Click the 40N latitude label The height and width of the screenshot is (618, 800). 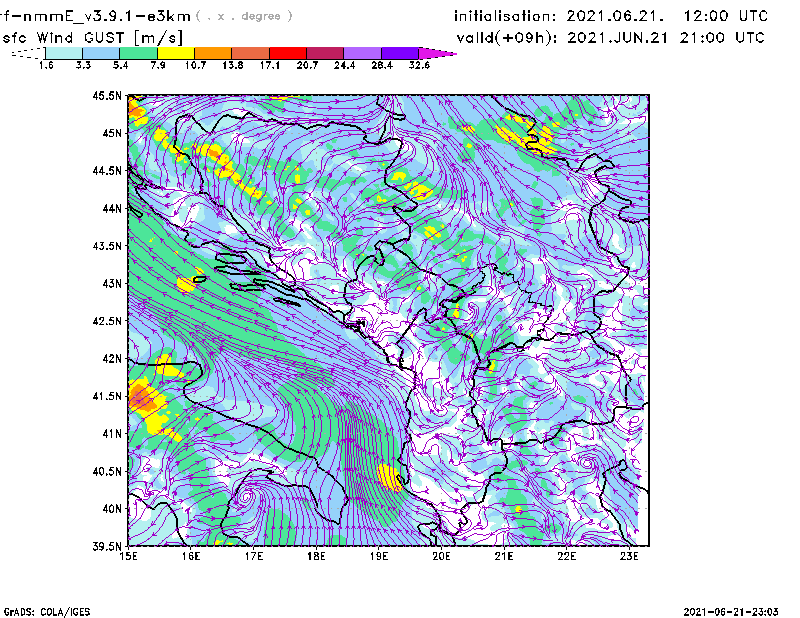[112, 509]
